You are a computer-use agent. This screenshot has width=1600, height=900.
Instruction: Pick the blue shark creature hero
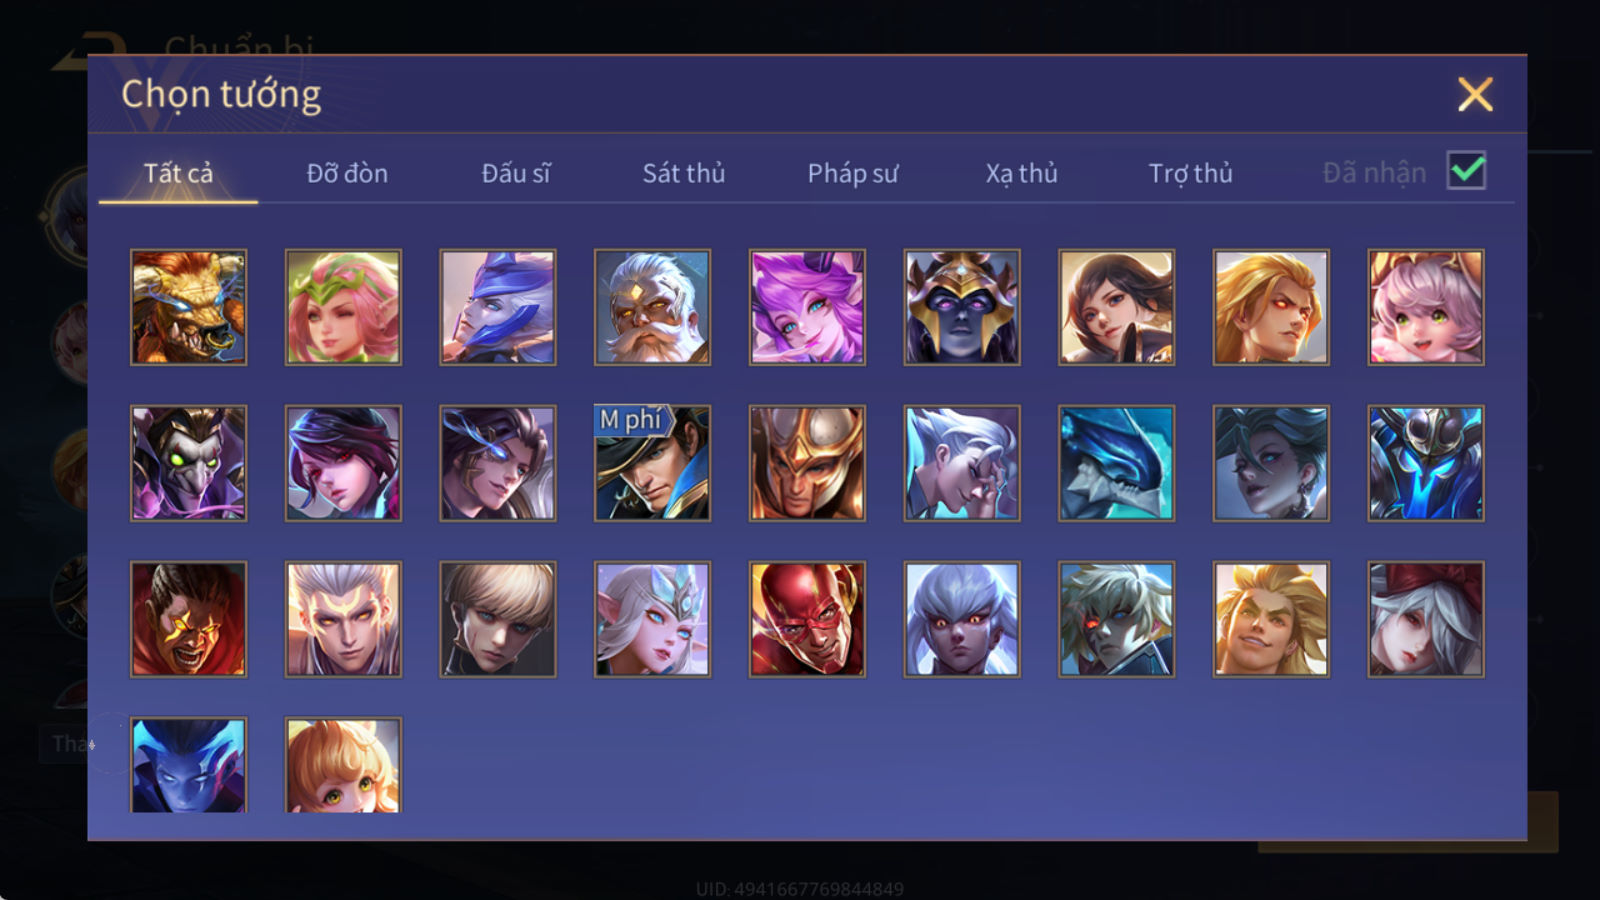[x=1116, y=463]
